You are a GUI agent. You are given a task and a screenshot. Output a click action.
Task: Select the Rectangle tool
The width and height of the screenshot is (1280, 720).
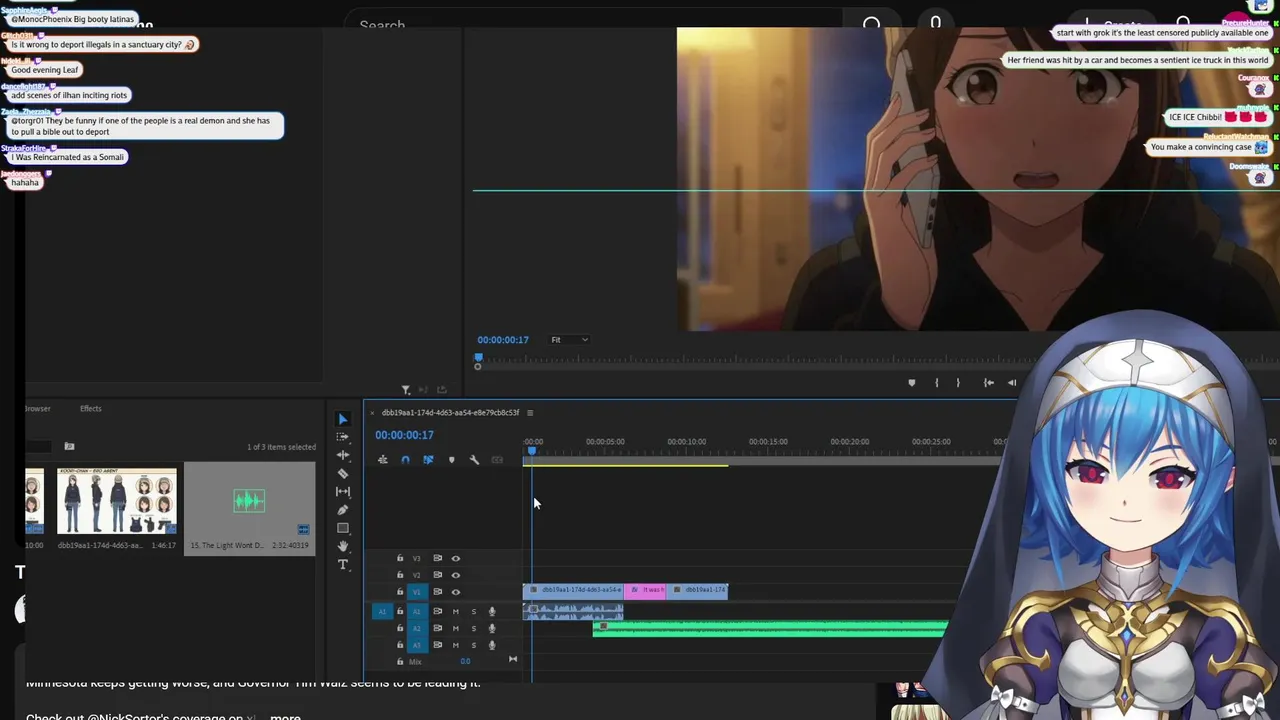[342, 528]
